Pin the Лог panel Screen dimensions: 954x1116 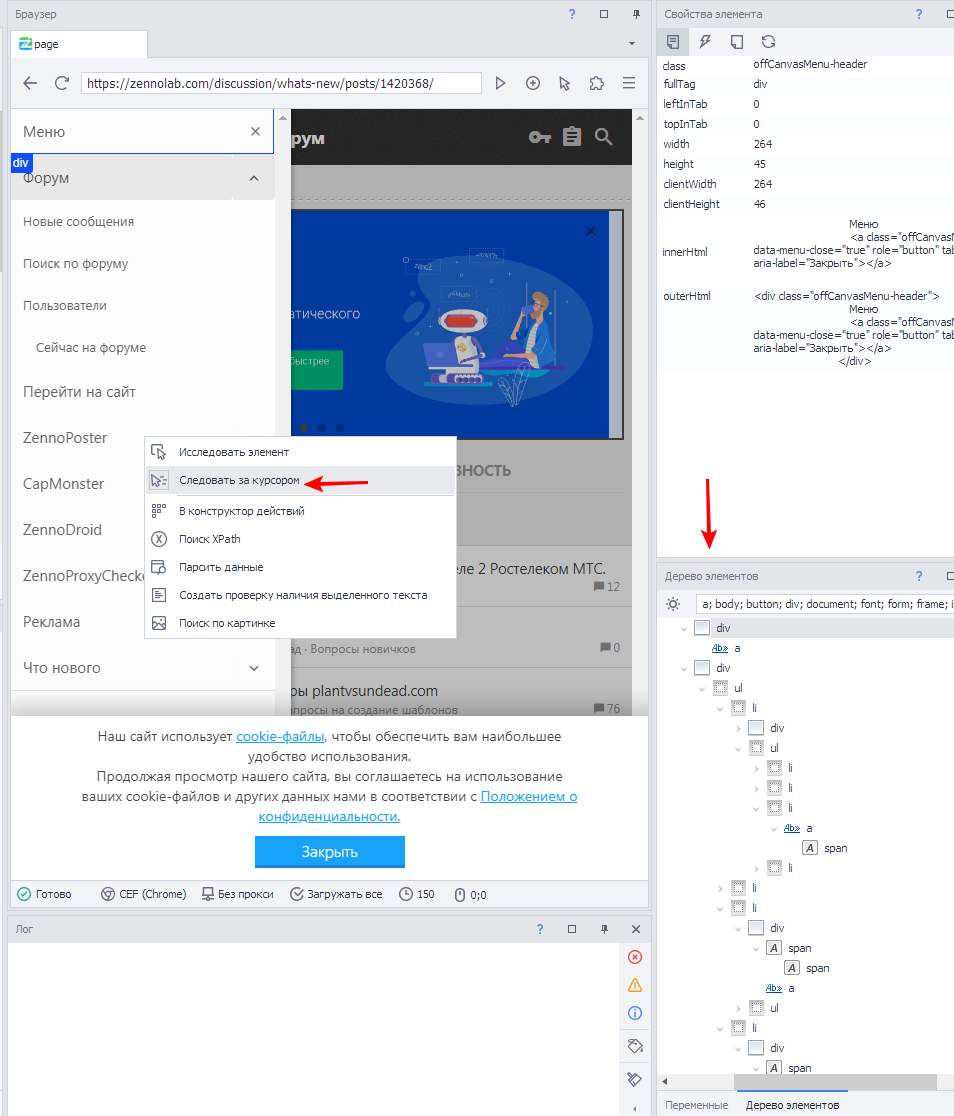click(604, 929)
